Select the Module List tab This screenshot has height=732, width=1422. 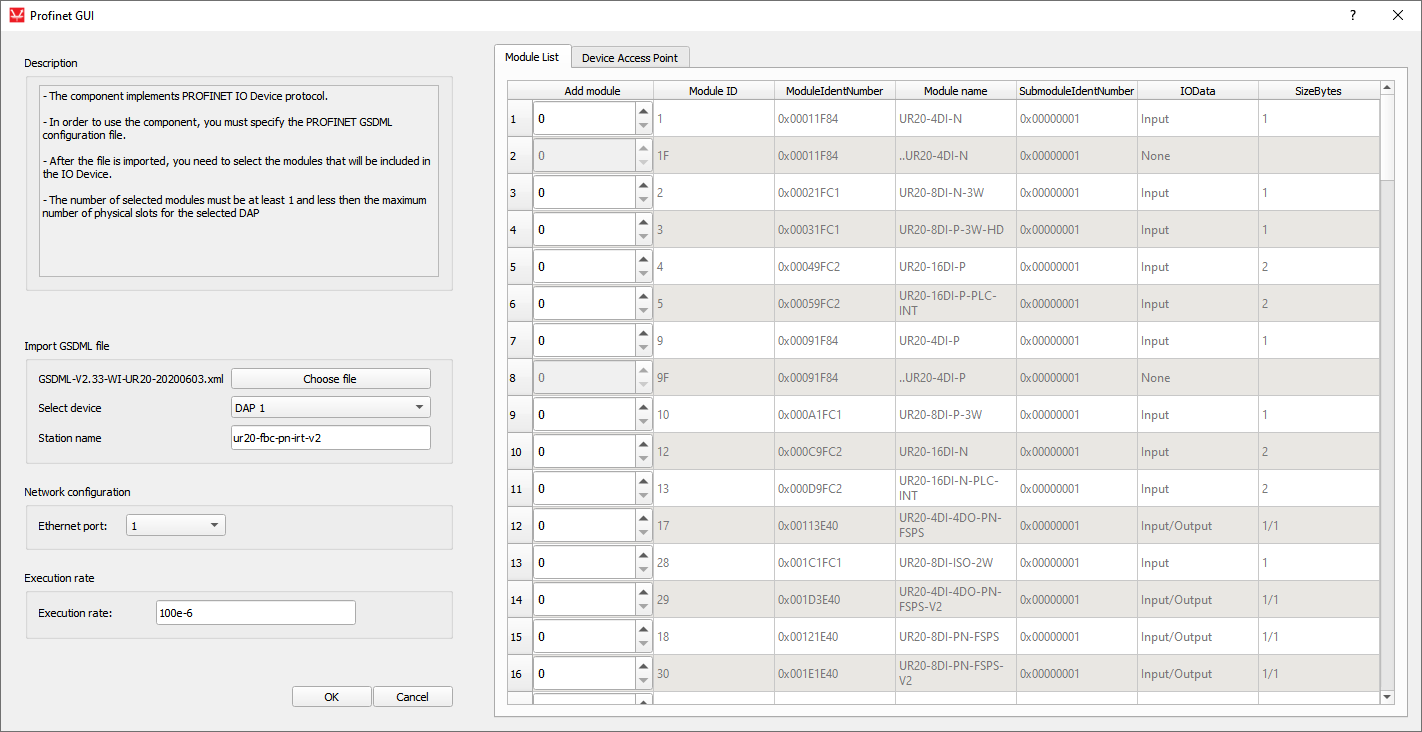coord(531,57)
